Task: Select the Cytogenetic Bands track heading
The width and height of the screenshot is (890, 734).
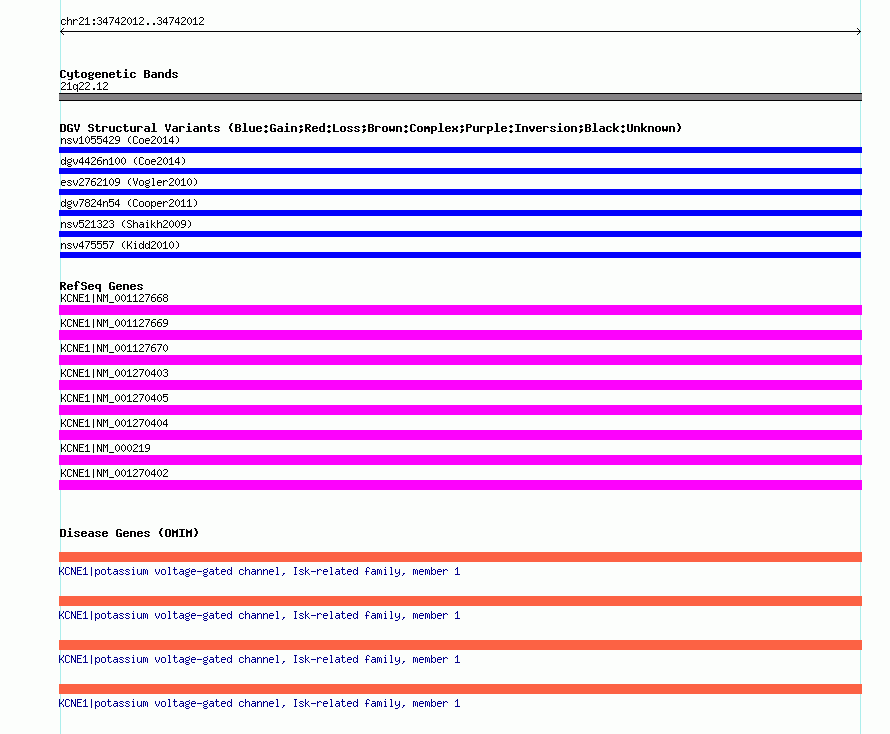Action: click(119, 74)
